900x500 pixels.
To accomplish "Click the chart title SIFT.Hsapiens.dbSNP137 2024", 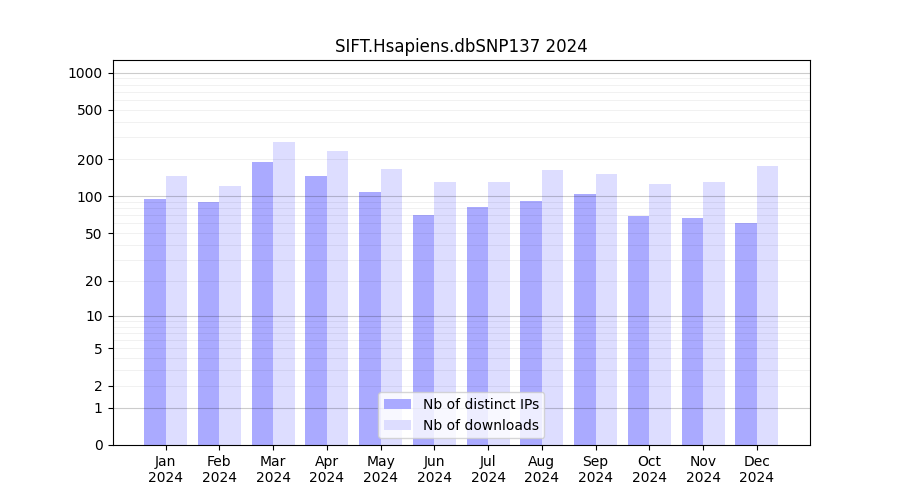I will pos(461,46).
